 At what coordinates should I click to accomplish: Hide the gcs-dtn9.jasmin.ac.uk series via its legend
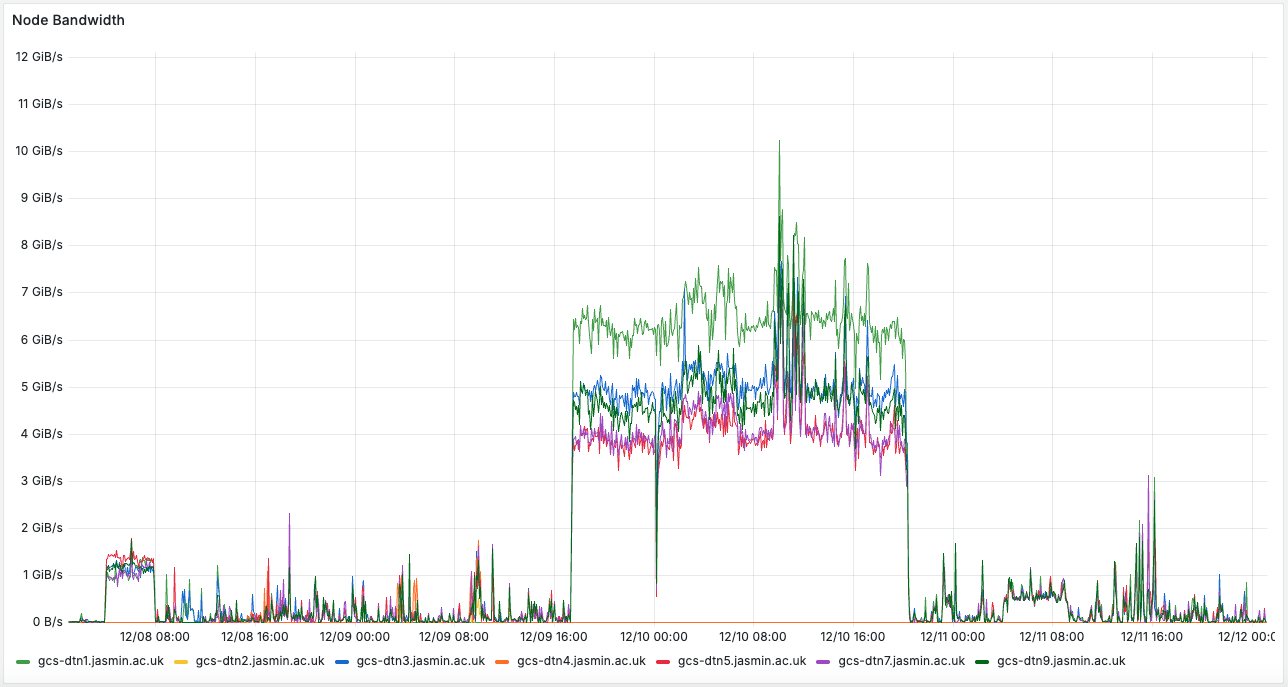1060,661
